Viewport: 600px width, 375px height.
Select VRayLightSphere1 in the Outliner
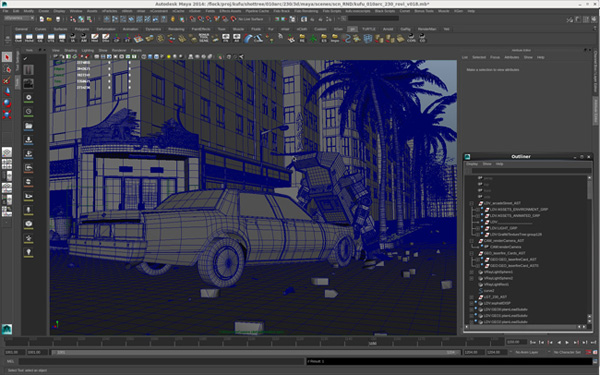pos(498,272)
